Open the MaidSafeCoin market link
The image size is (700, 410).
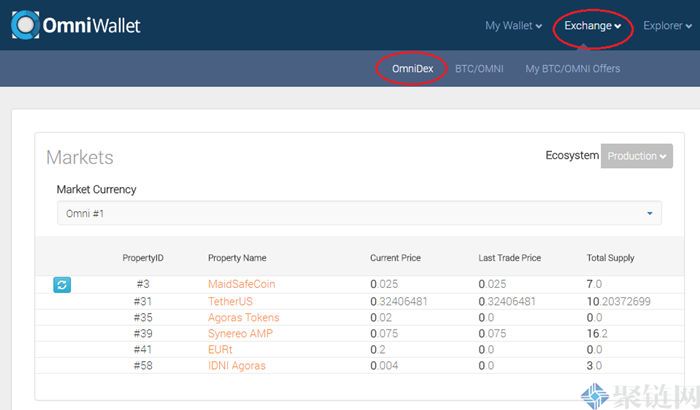point(241,285)
